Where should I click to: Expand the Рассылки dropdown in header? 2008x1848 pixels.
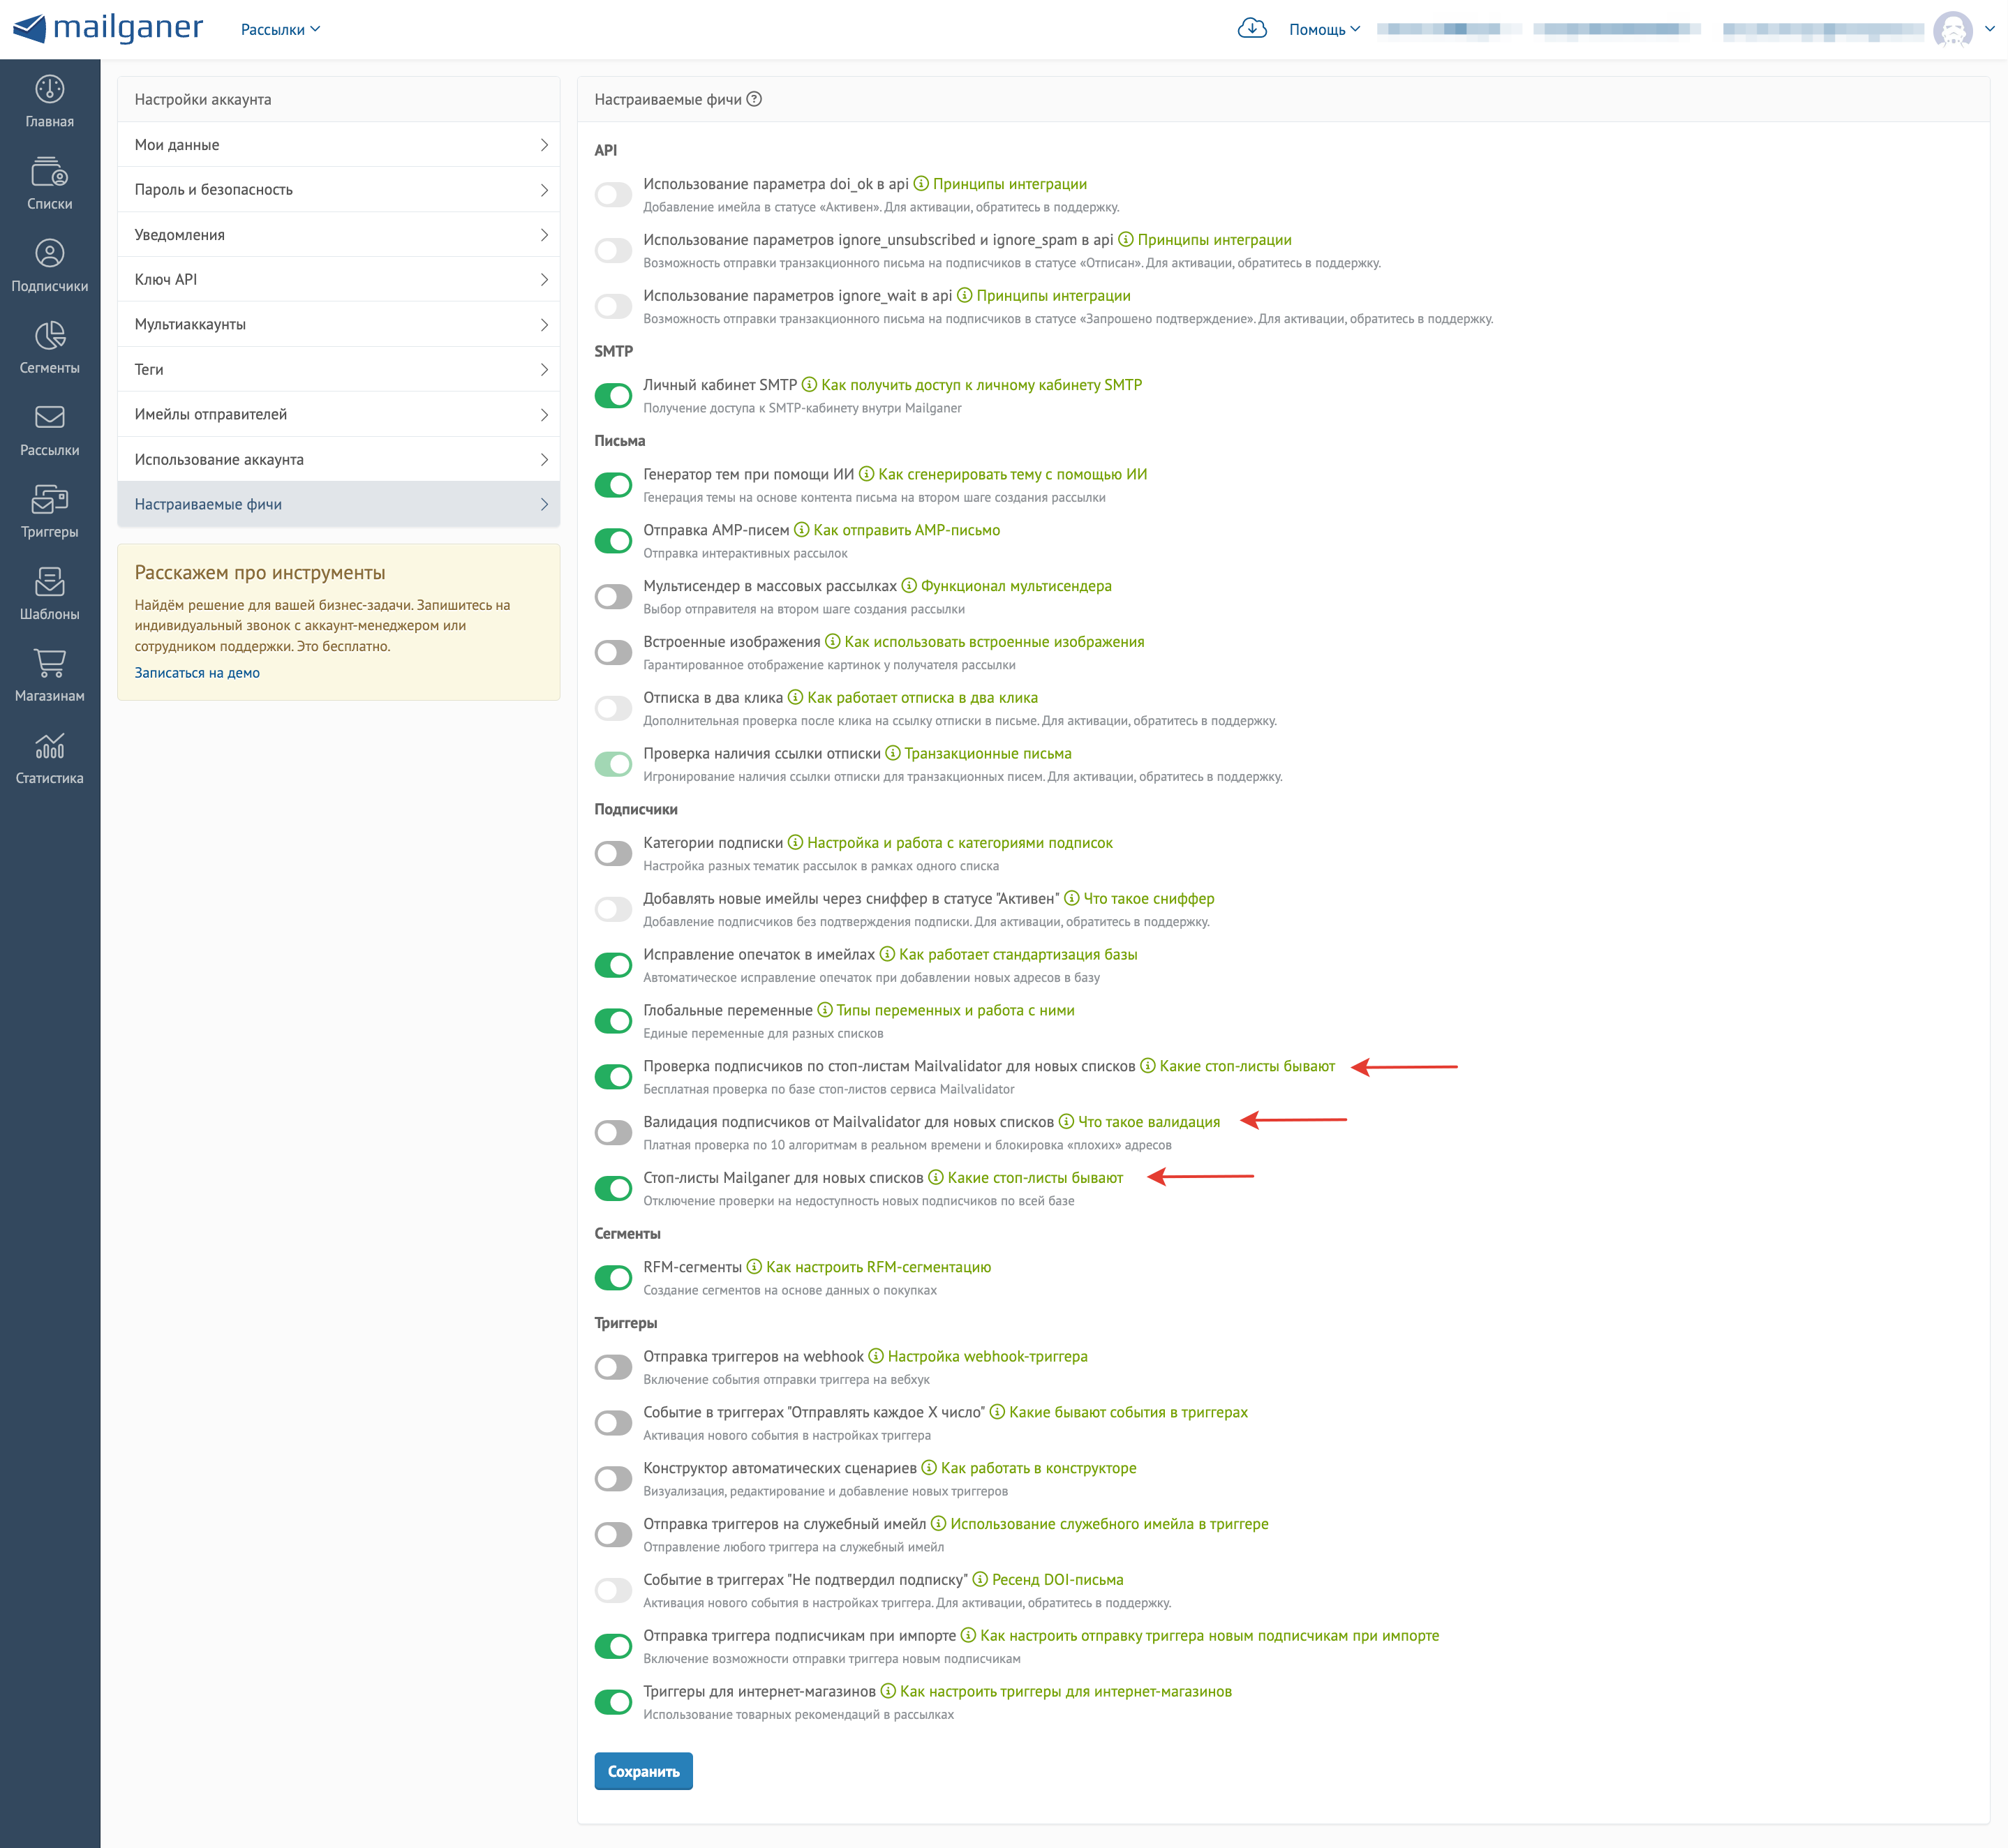click(280, 29)
